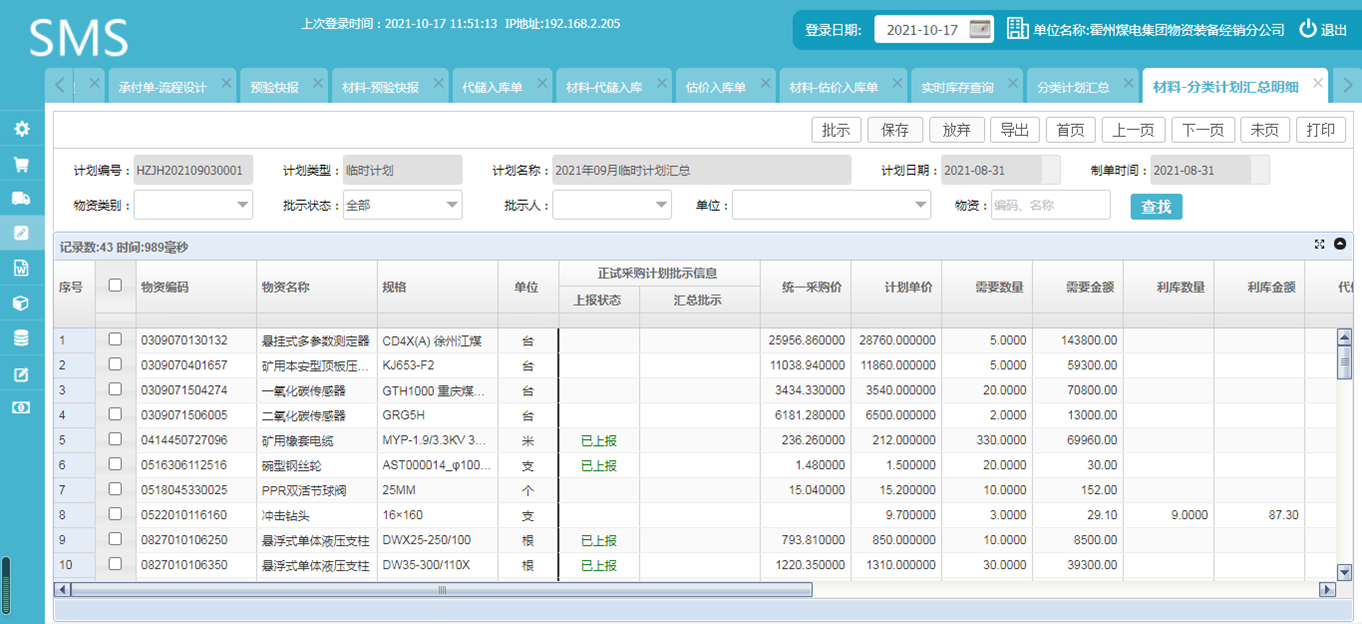Toggle the select-all checkbox in table header
This screenshot has width=1362, height=624.
(x=115, y=285)
